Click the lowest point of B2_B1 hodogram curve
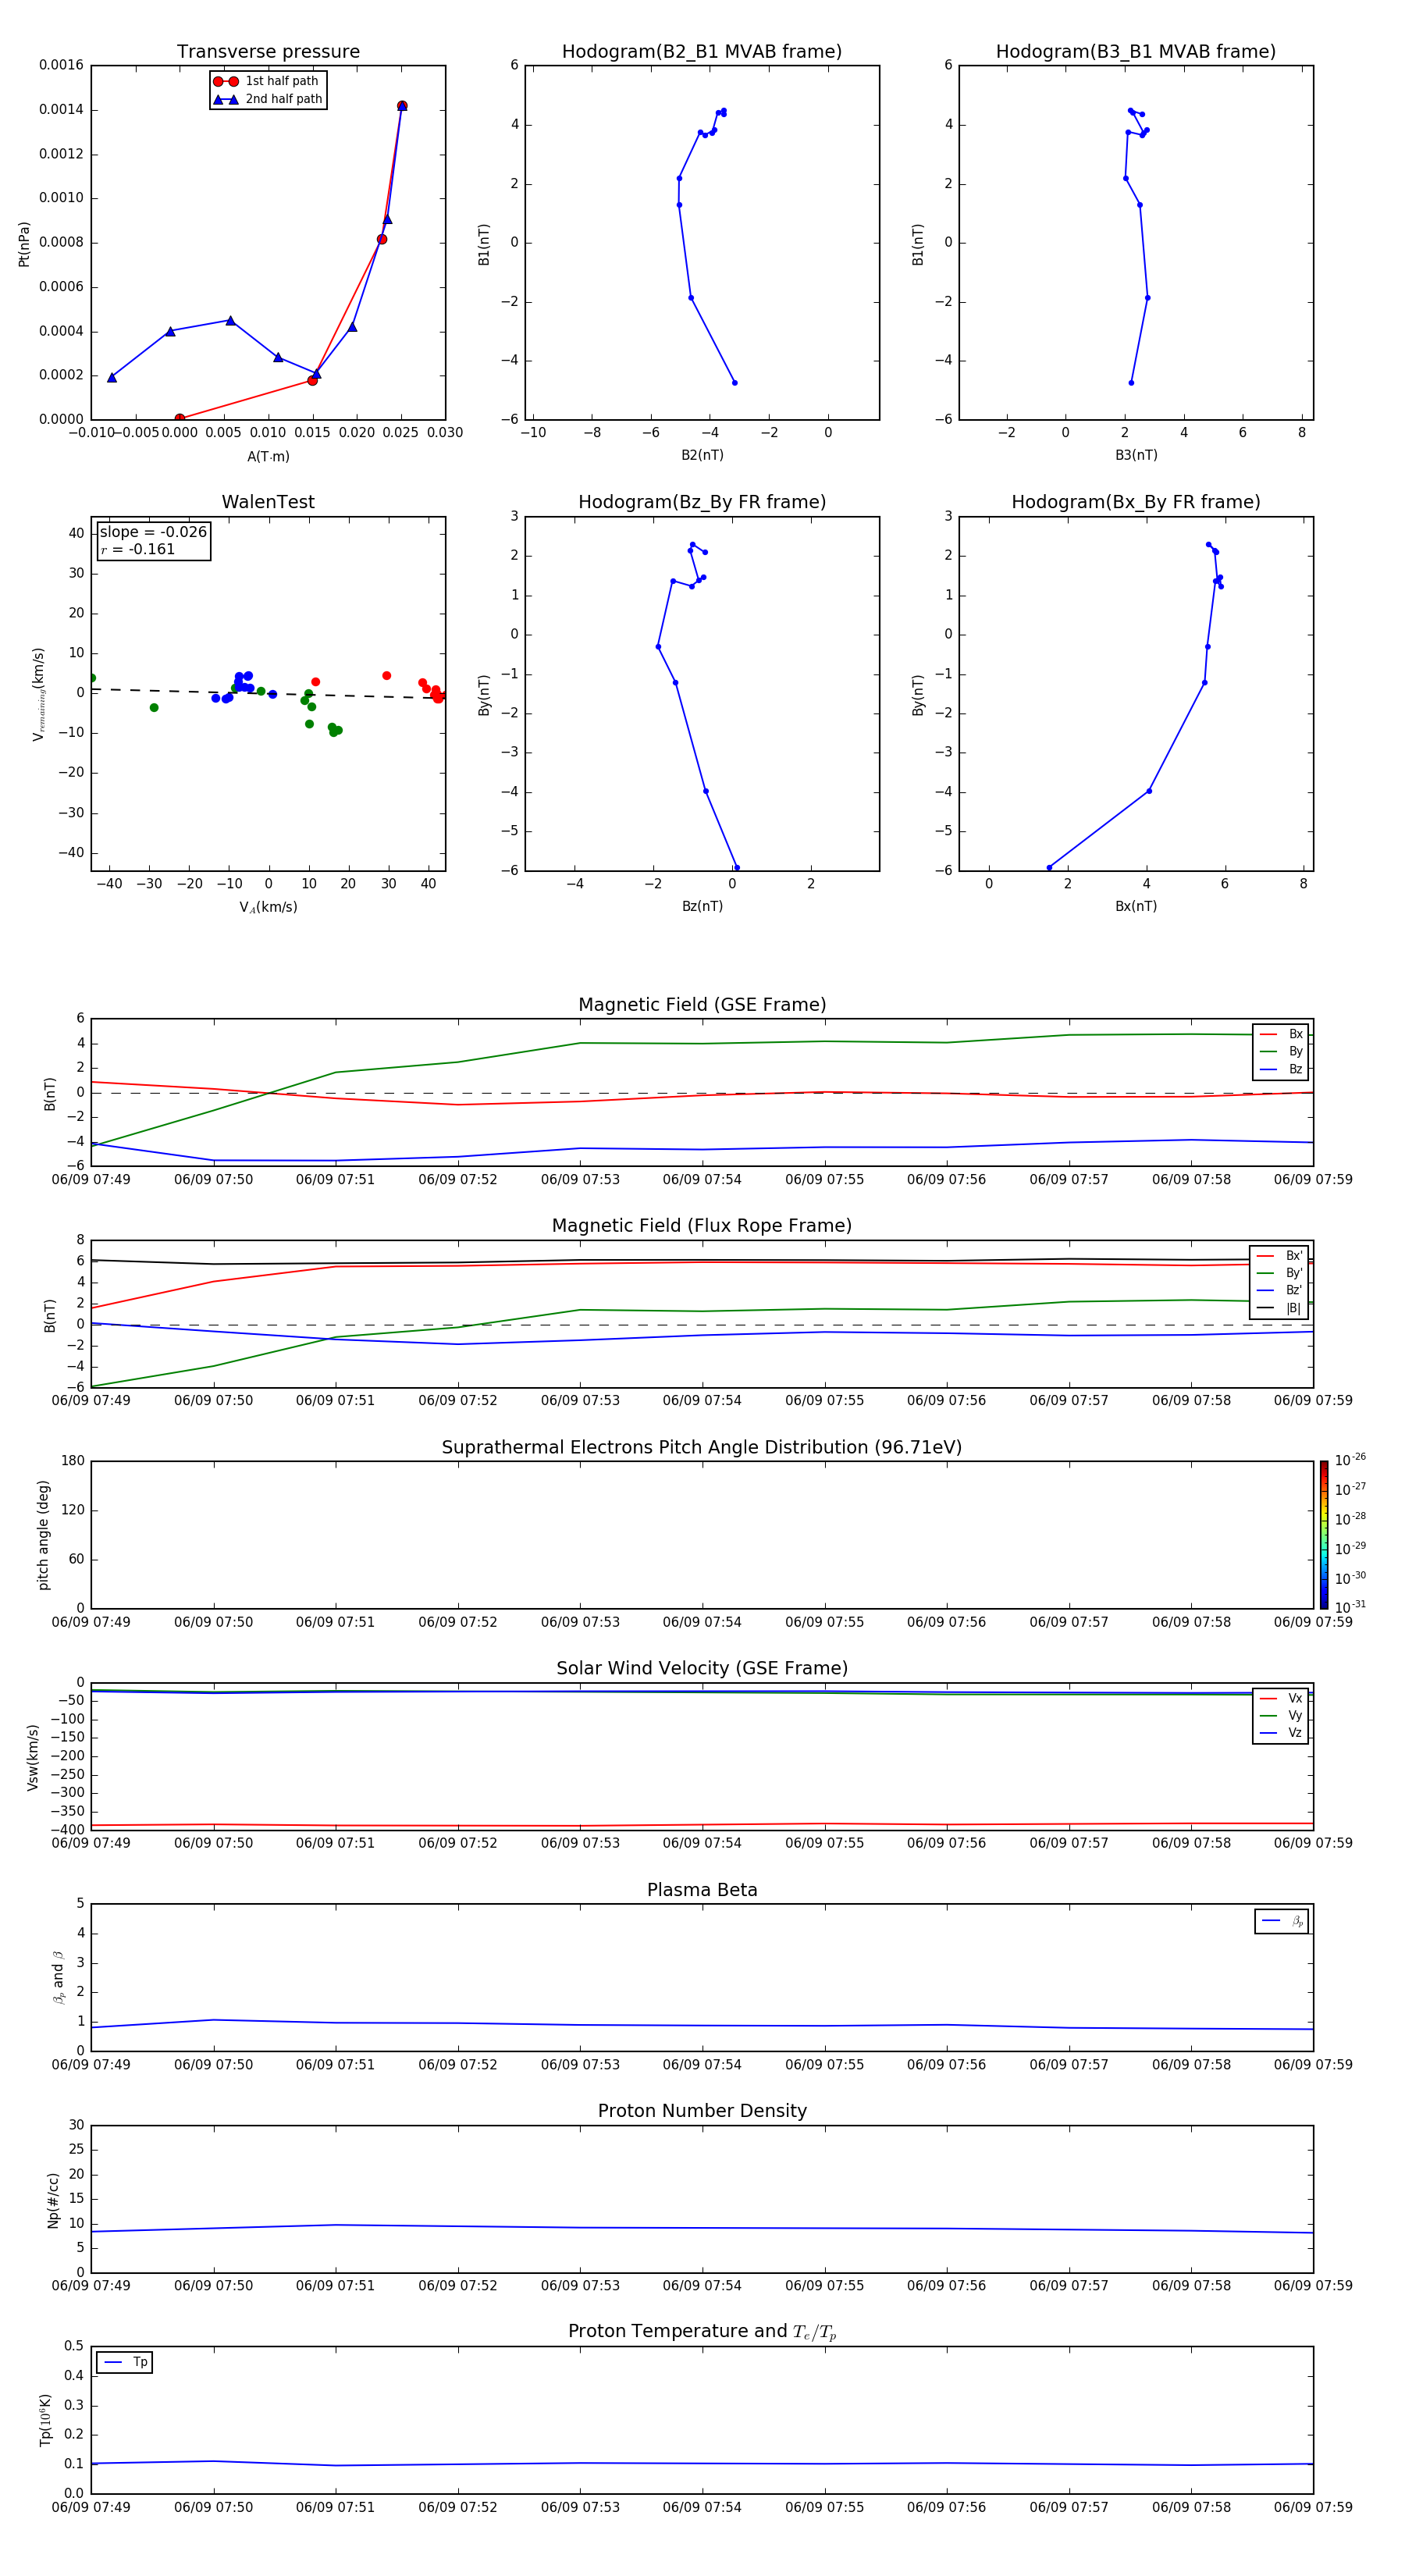Image resolution: width=1405 pixels, height=2576 pixels. [734, 382]
